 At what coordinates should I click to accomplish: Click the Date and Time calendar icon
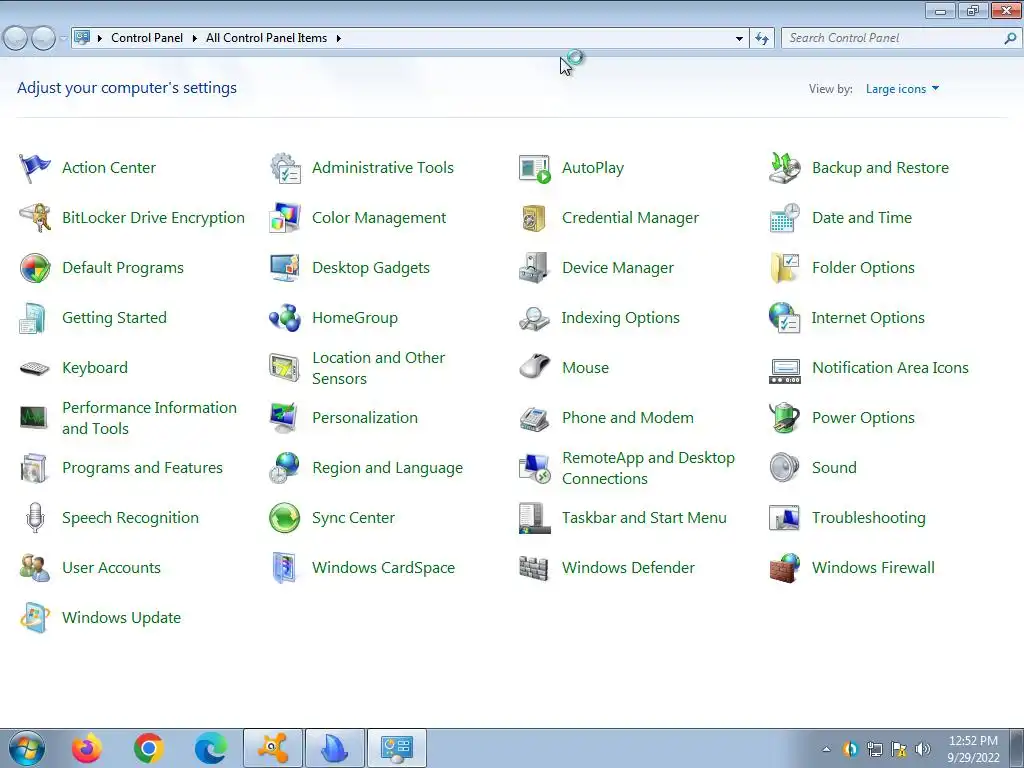(x=784, y=218)
